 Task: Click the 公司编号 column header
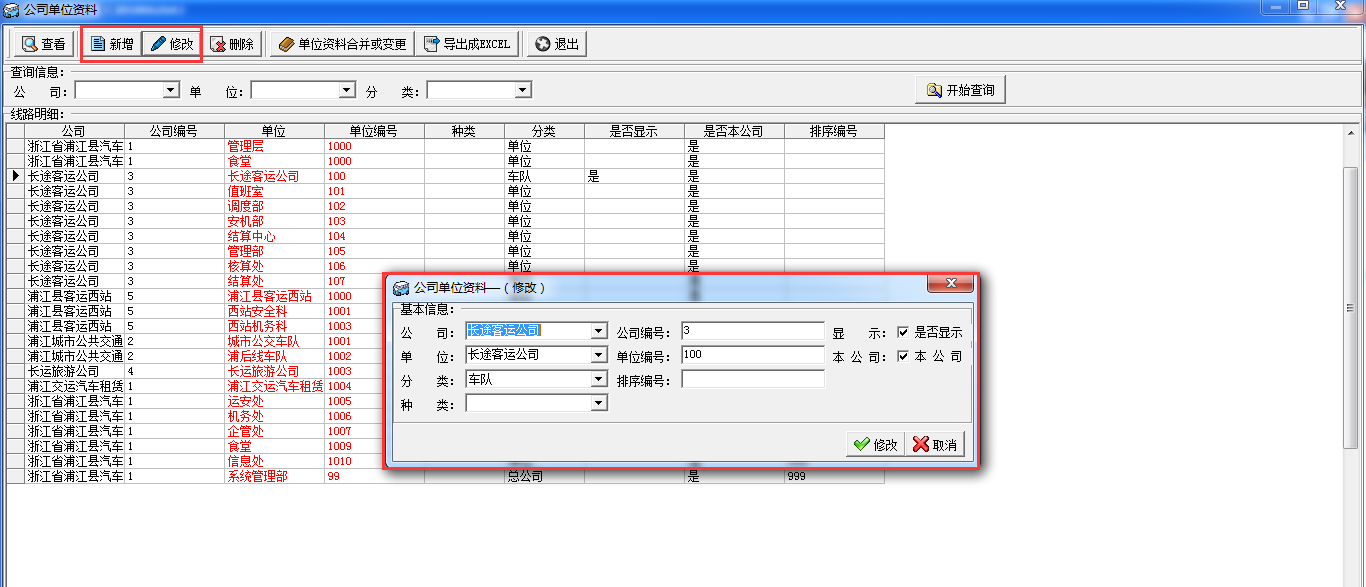pos(174,131)
